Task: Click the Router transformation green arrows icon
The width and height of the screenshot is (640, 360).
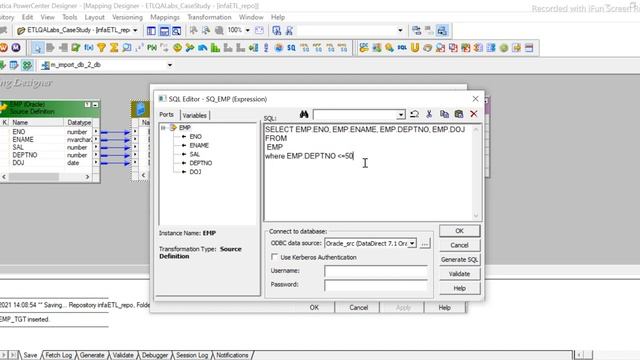Action: pos(190,48)
